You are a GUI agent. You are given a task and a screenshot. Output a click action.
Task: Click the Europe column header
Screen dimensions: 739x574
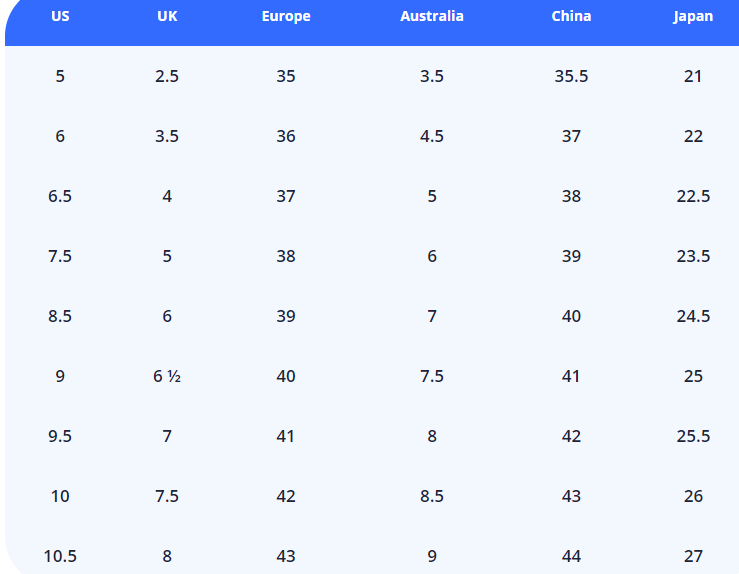point(286,16)
